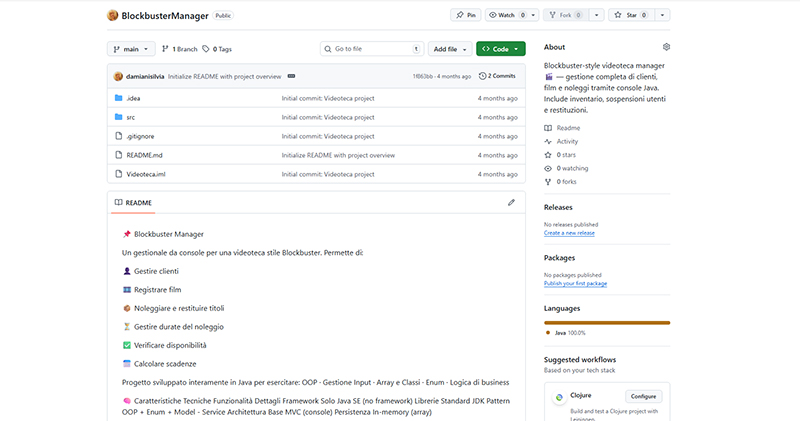This screenshot has width=800, height=421.
Task: Click Create a new release
Action: tap(569, 233)
